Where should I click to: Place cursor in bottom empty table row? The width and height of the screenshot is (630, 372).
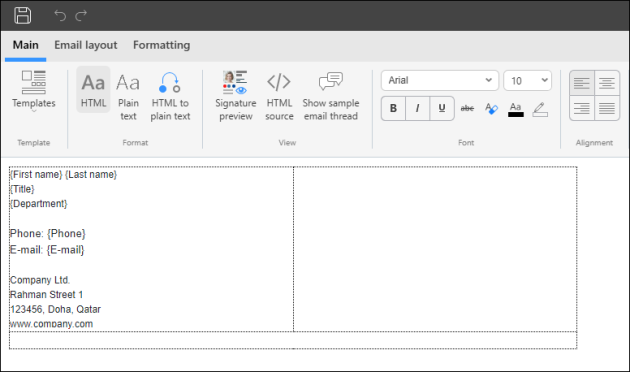pyautogui.click(x=293, y=340)
